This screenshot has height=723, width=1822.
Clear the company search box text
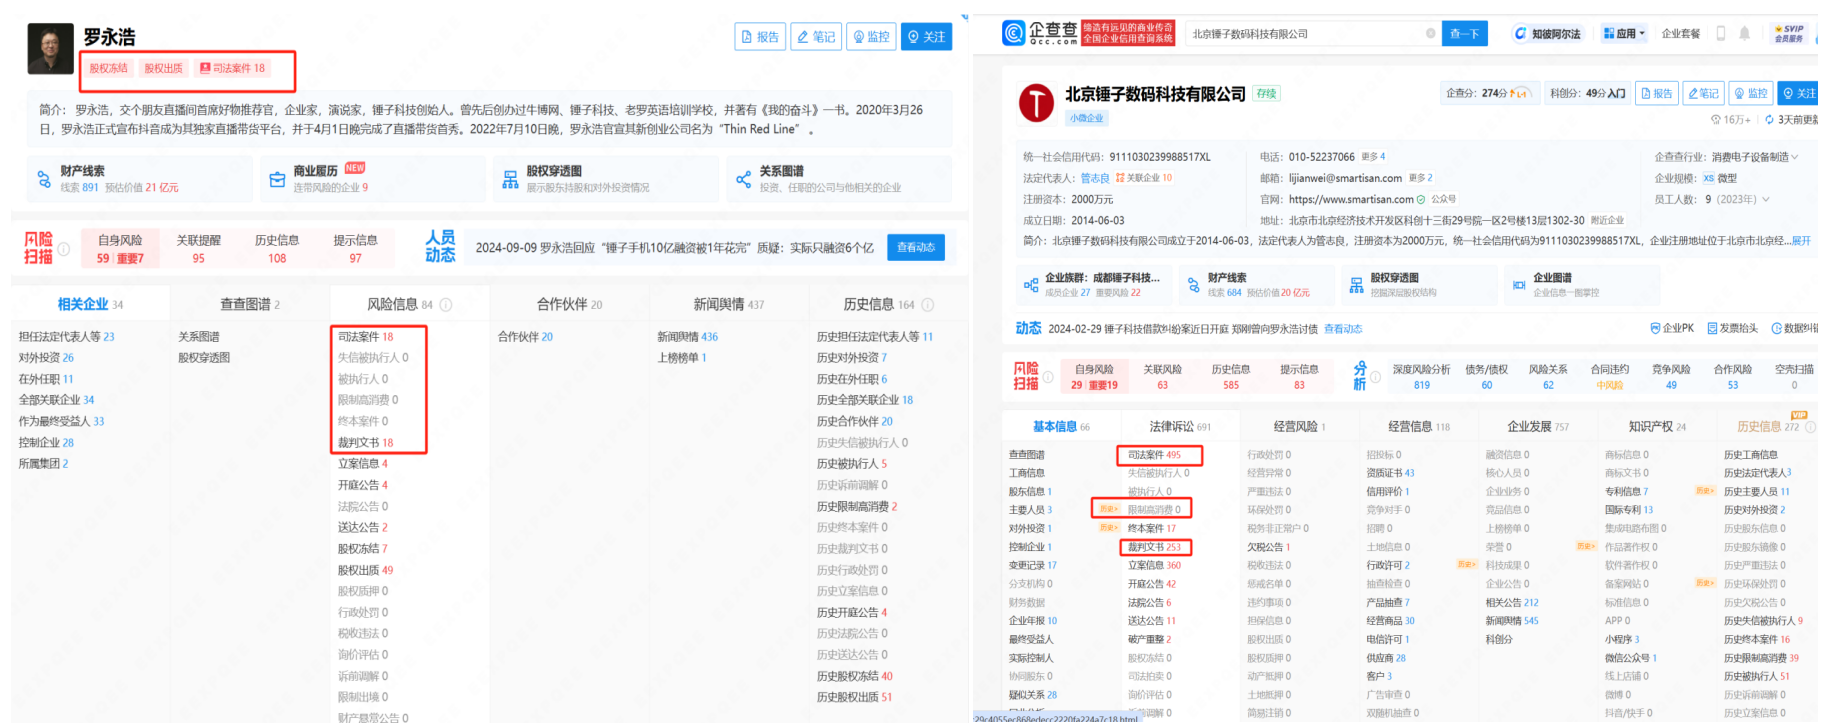pos(1430,34)
